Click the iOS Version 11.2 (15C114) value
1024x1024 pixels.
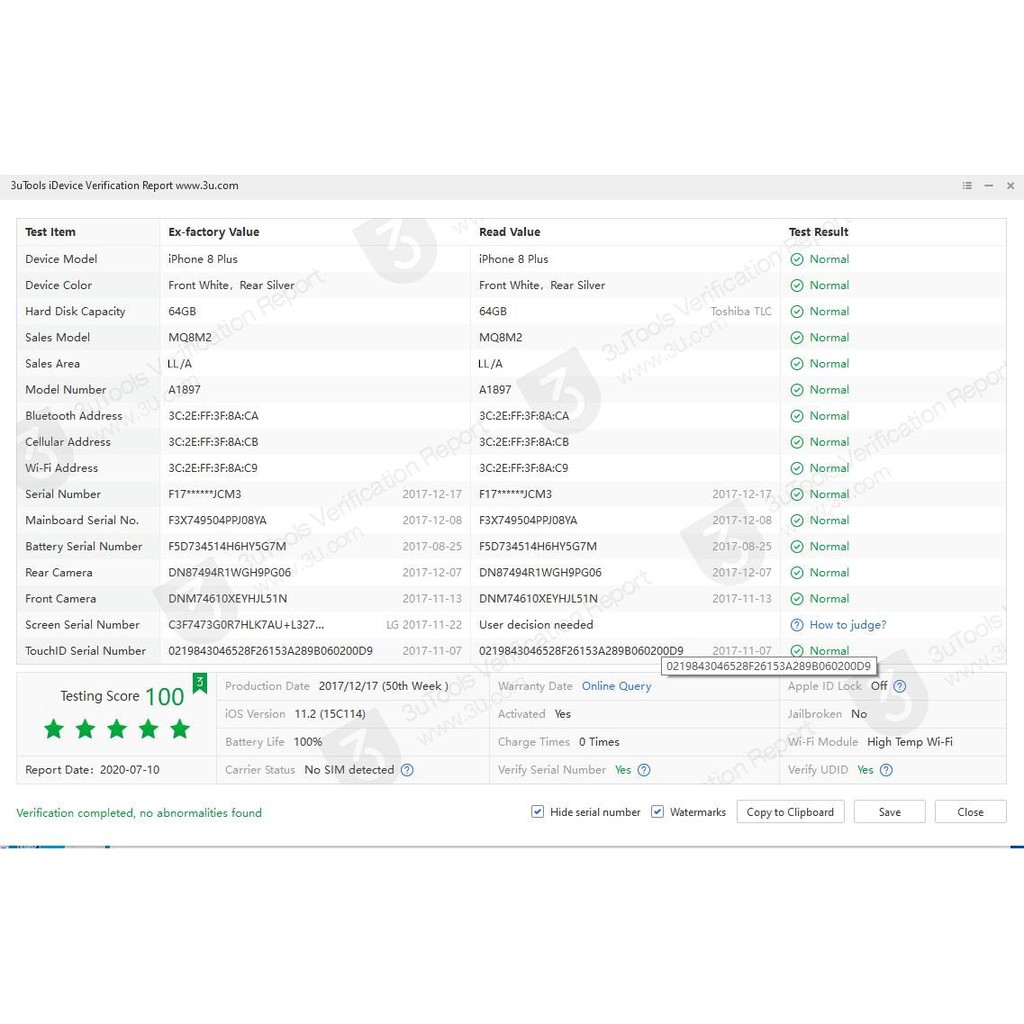click(330, 714)
